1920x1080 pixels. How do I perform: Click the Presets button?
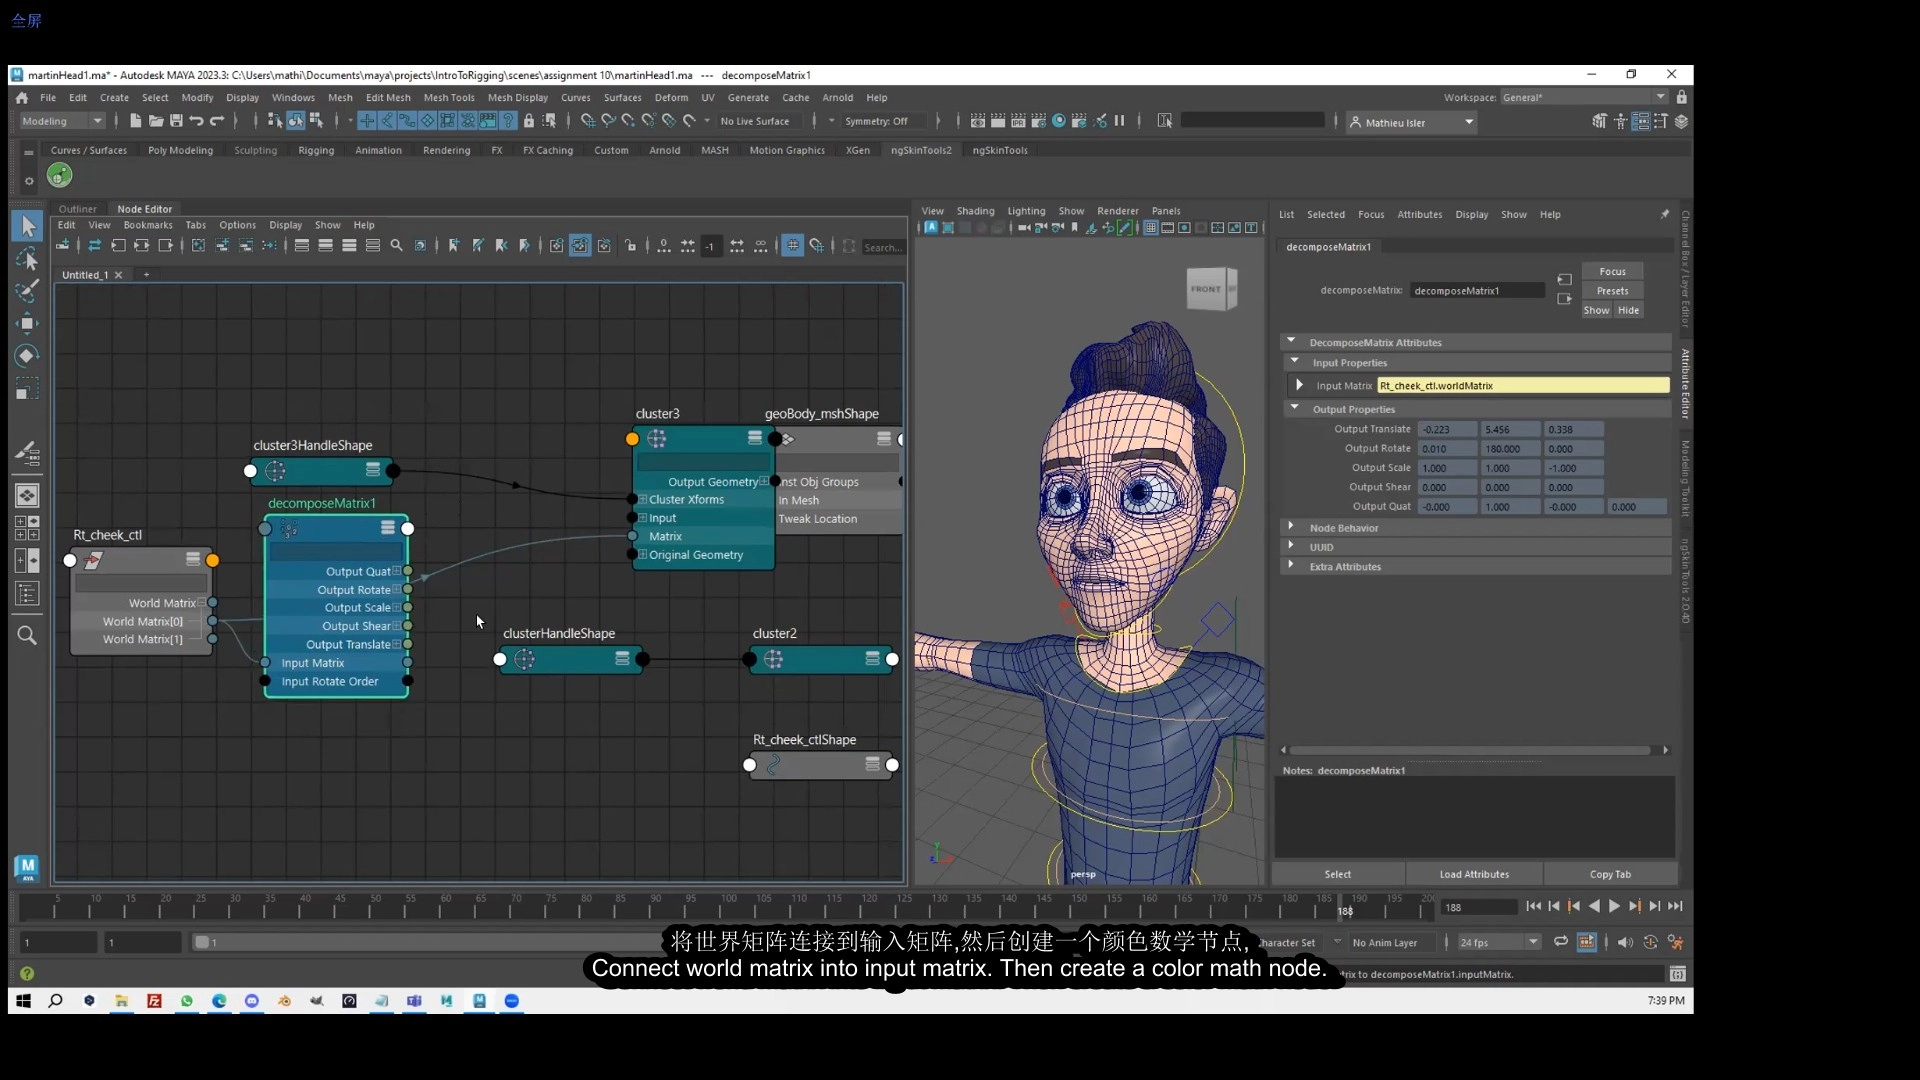(x=1612, y=291)
